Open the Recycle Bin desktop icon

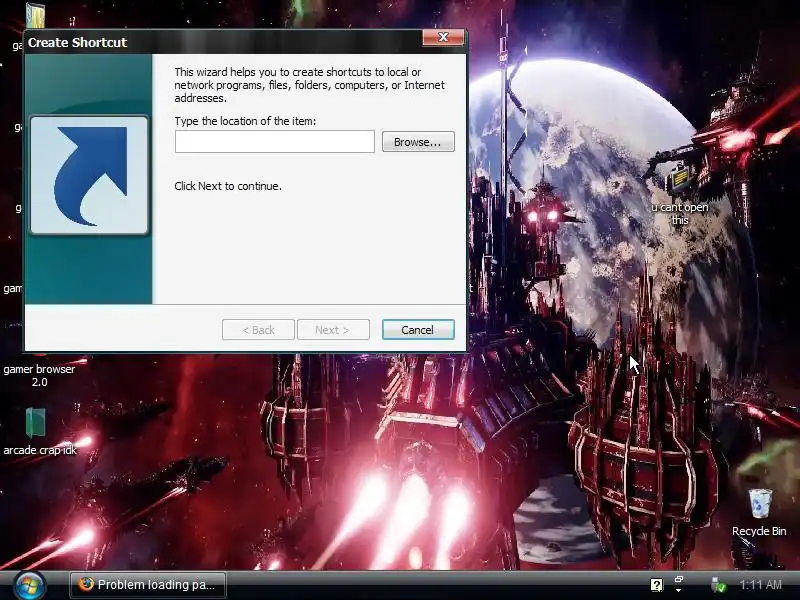(760, 512)
